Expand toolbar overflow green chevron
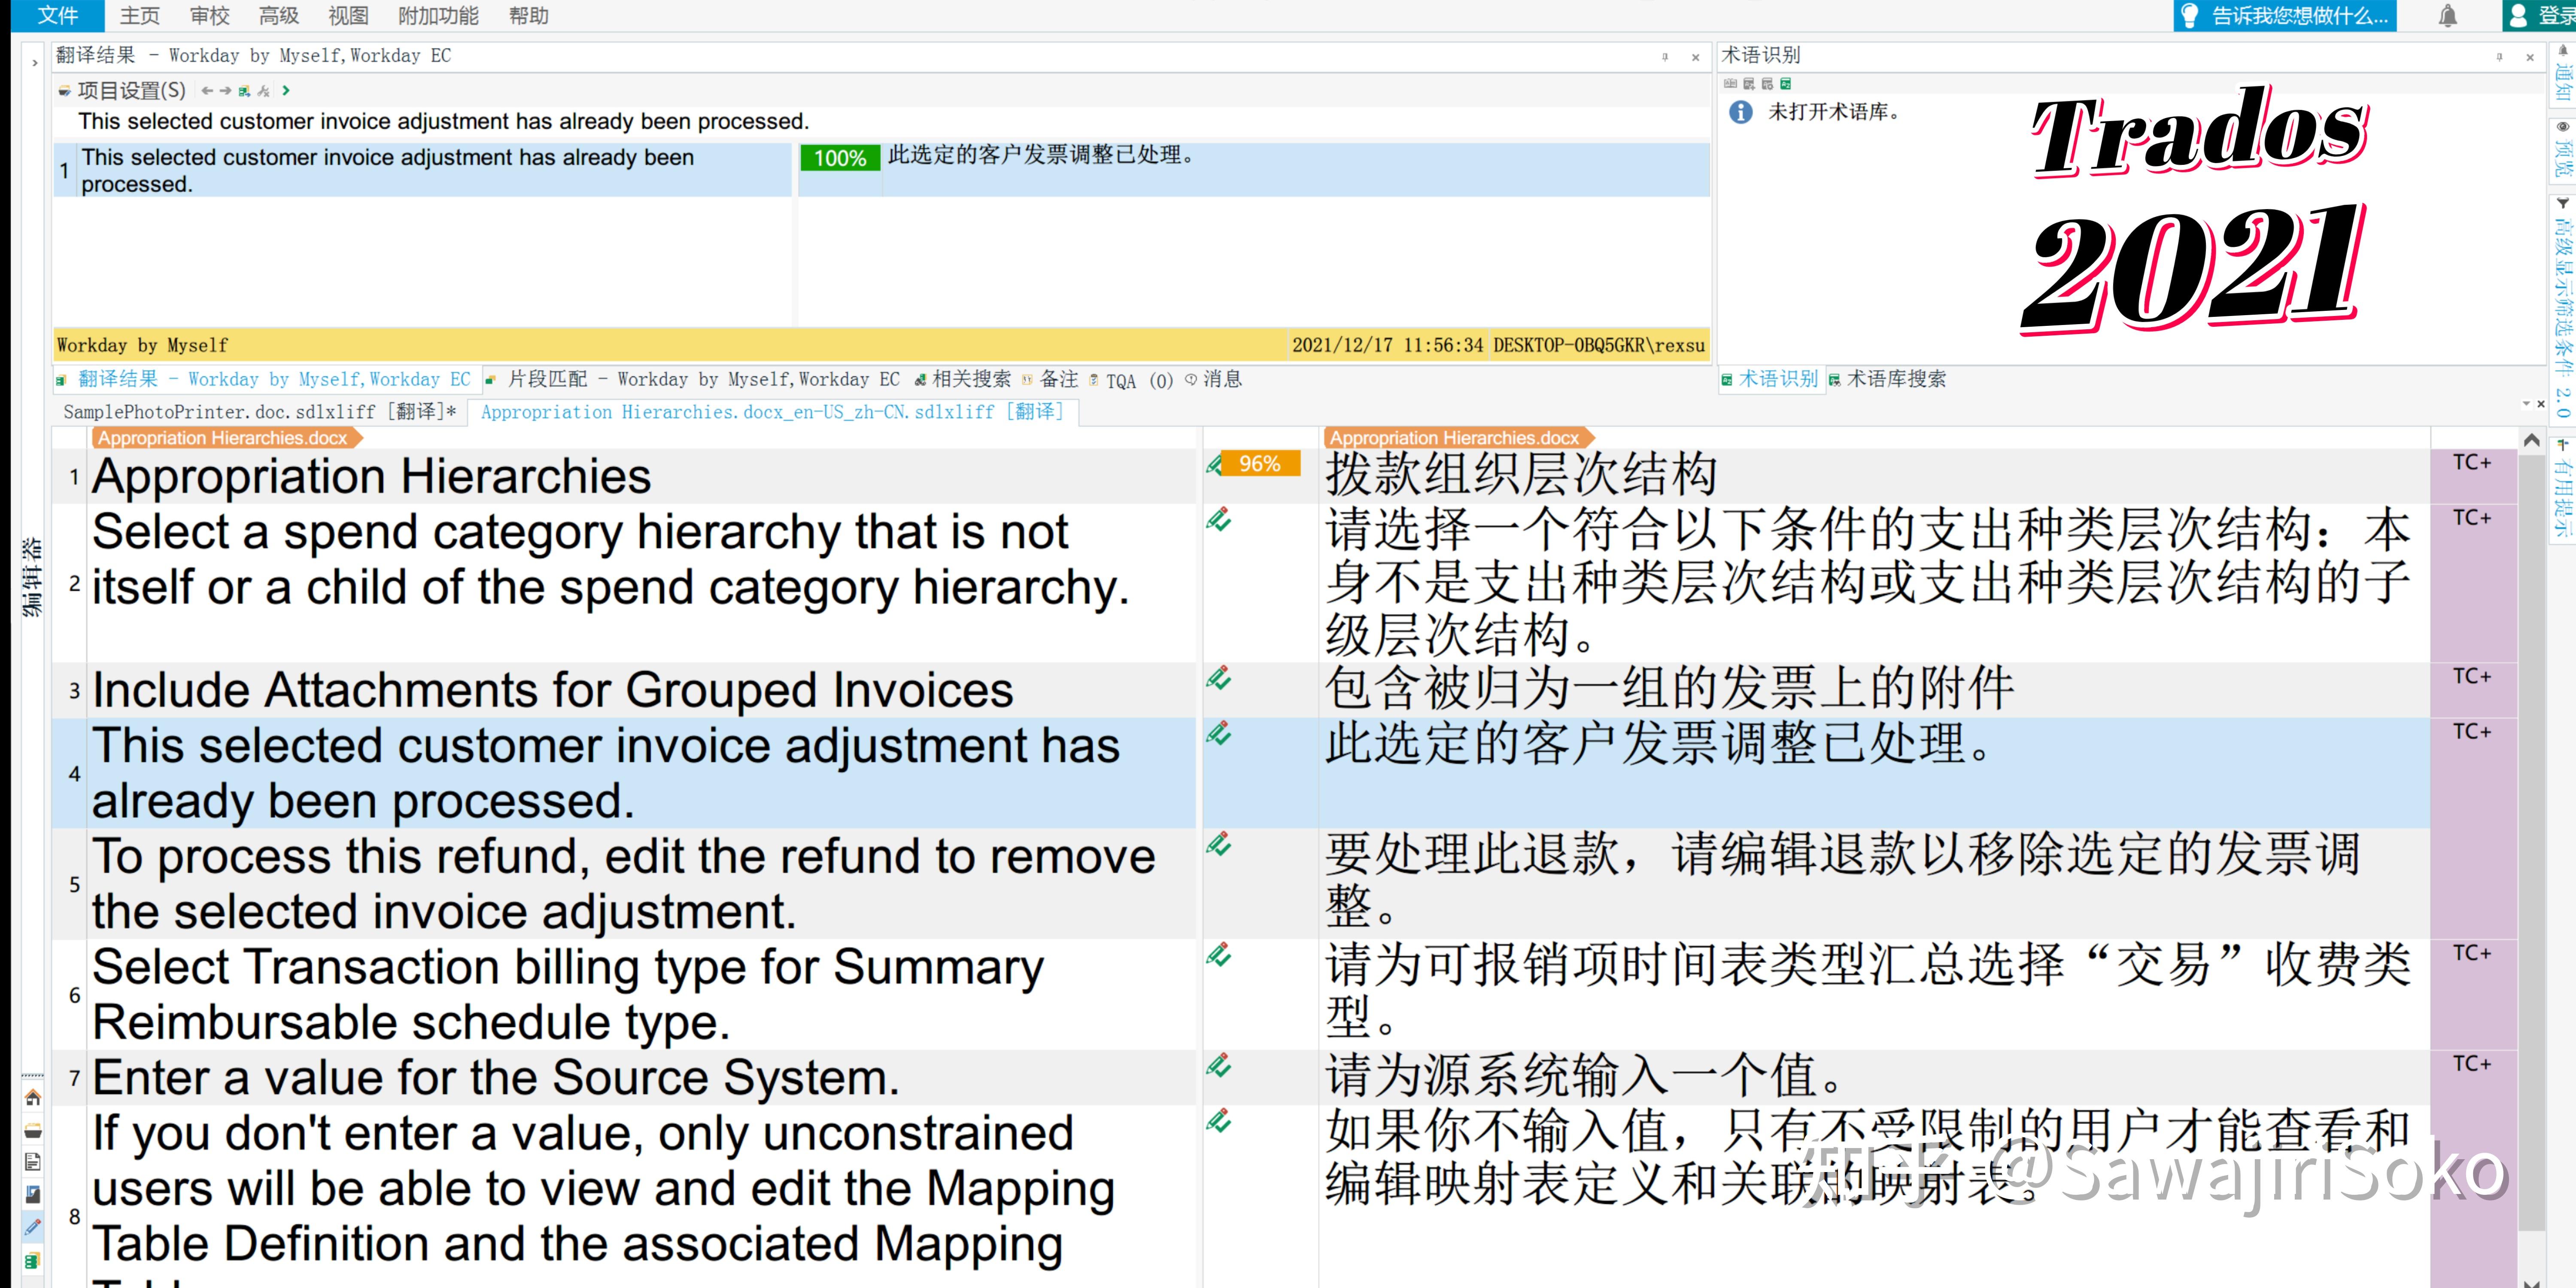This screenshot has height=1288, width=2576. coord(286,91)
